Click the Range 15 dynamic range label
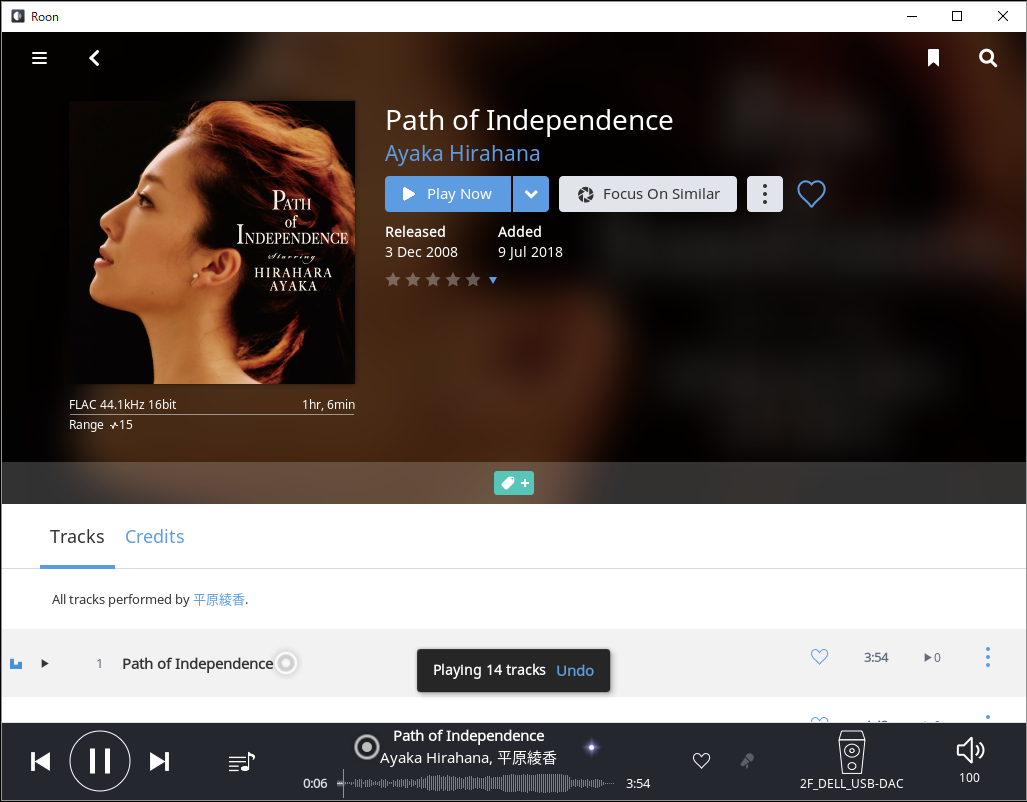The height and width of the screenshot is (802, 1027). point(101,425)
